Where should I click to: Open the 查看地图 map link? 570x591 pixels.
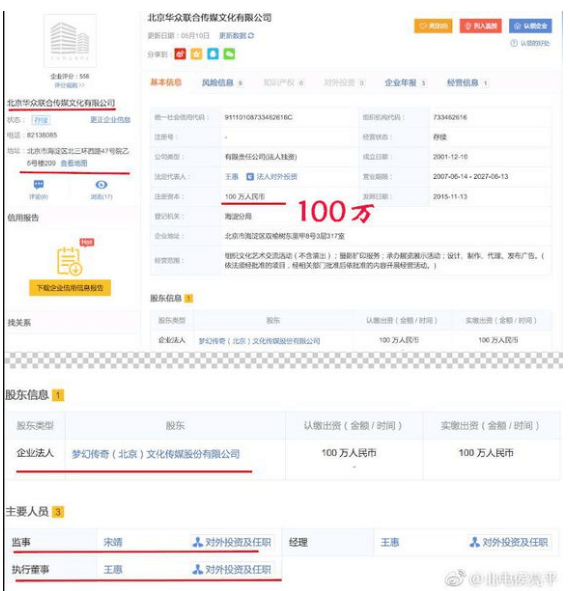pyautogui.click(x=74, y=163)
